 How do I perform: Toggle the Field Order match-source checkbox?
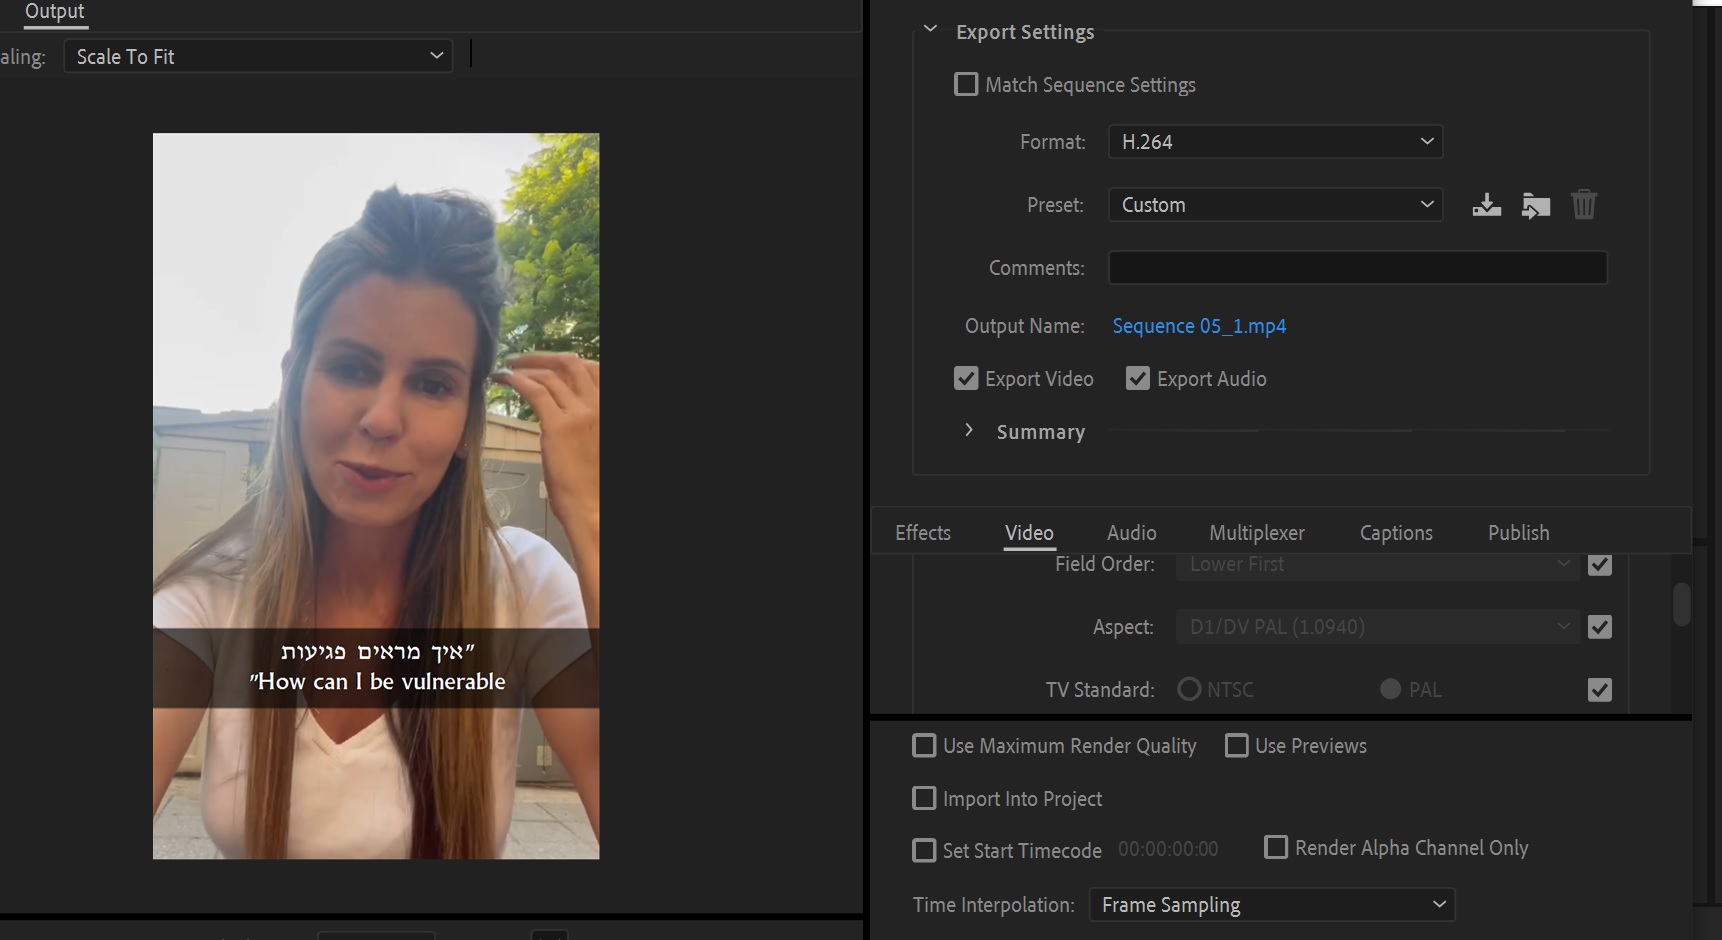[x=1600, y=564]
